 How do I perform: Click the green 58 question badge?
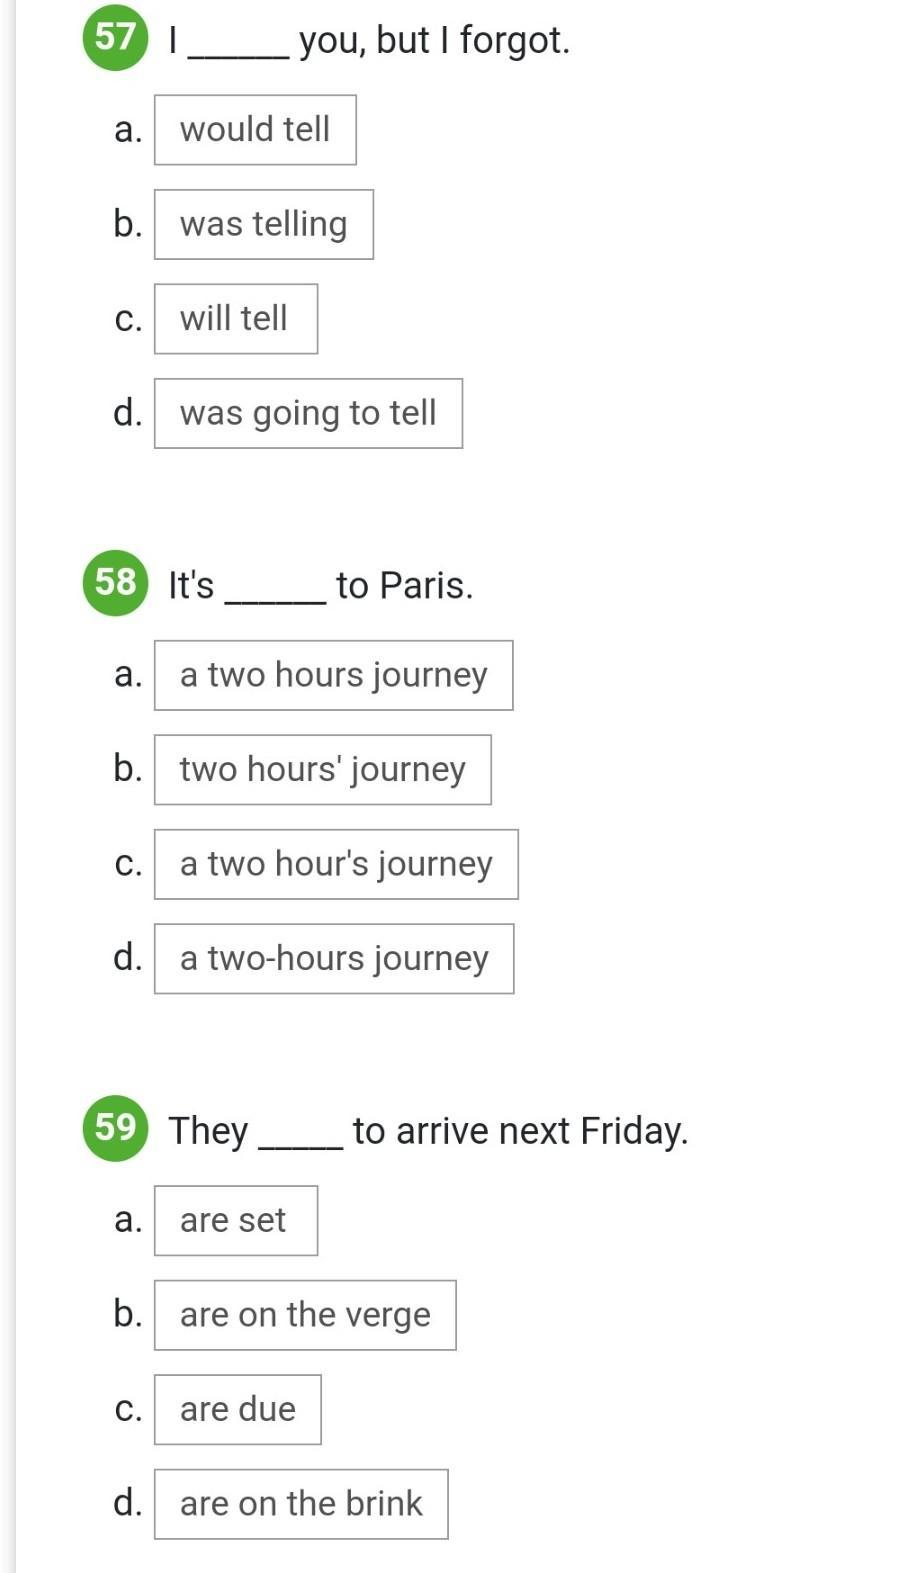click(115, 583)
